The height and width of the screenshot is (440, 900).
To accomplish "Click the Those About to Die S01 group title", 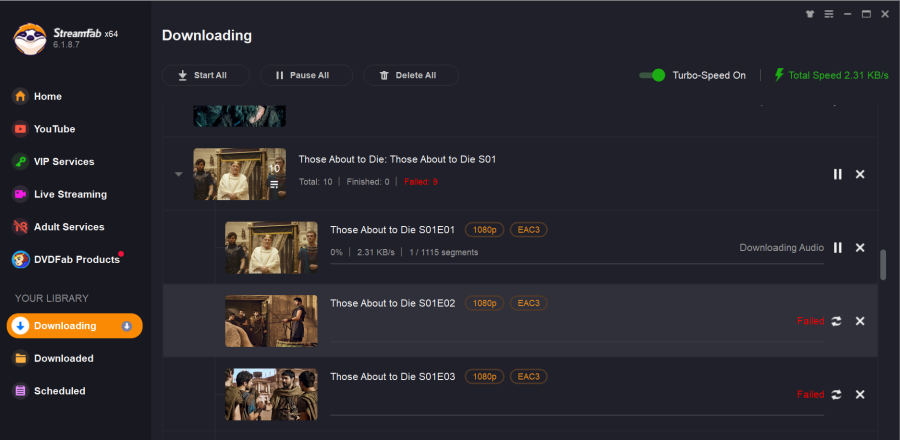I will coord(397,159).
